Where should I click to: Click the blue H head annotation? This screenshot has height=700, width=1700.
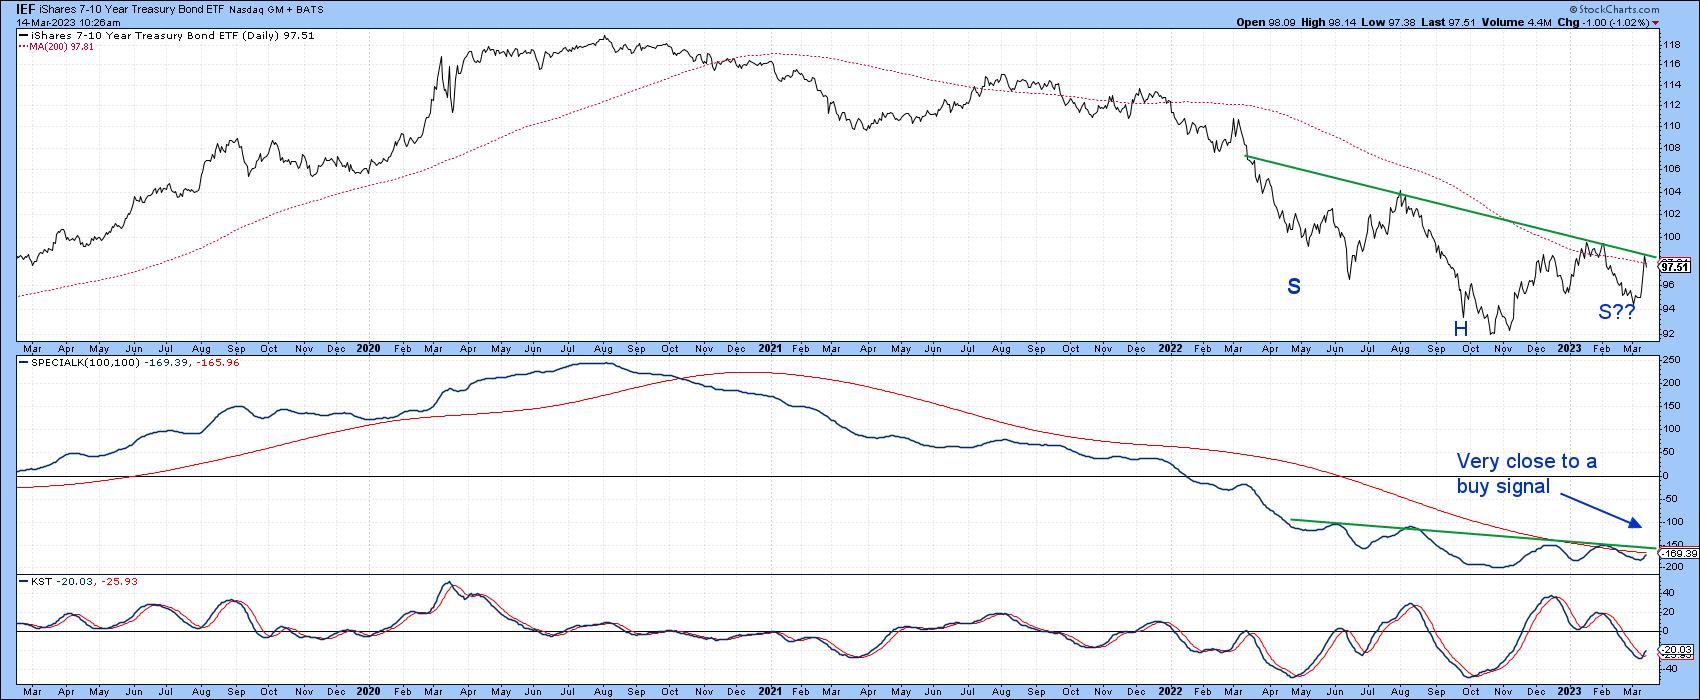1461,328
